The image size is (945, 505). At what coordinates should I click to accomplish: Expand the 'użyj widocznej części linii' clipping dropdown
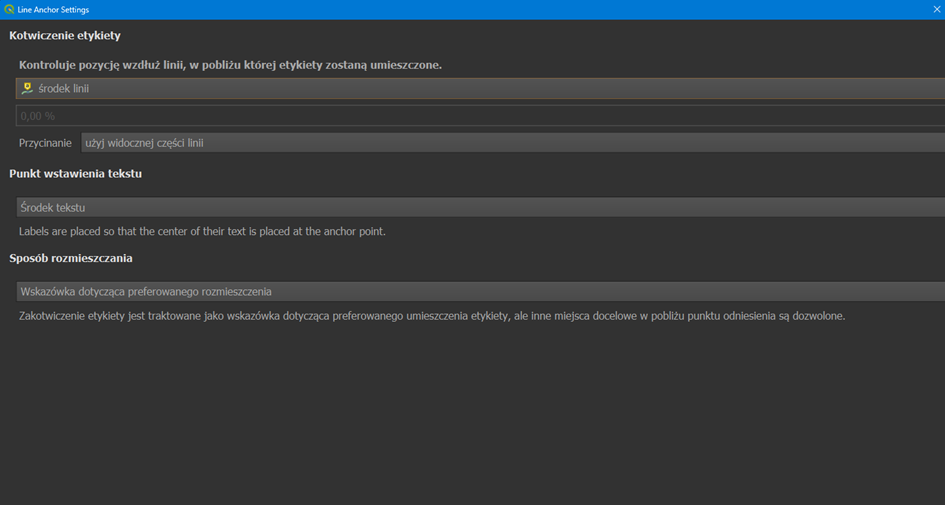coord(510,143)
